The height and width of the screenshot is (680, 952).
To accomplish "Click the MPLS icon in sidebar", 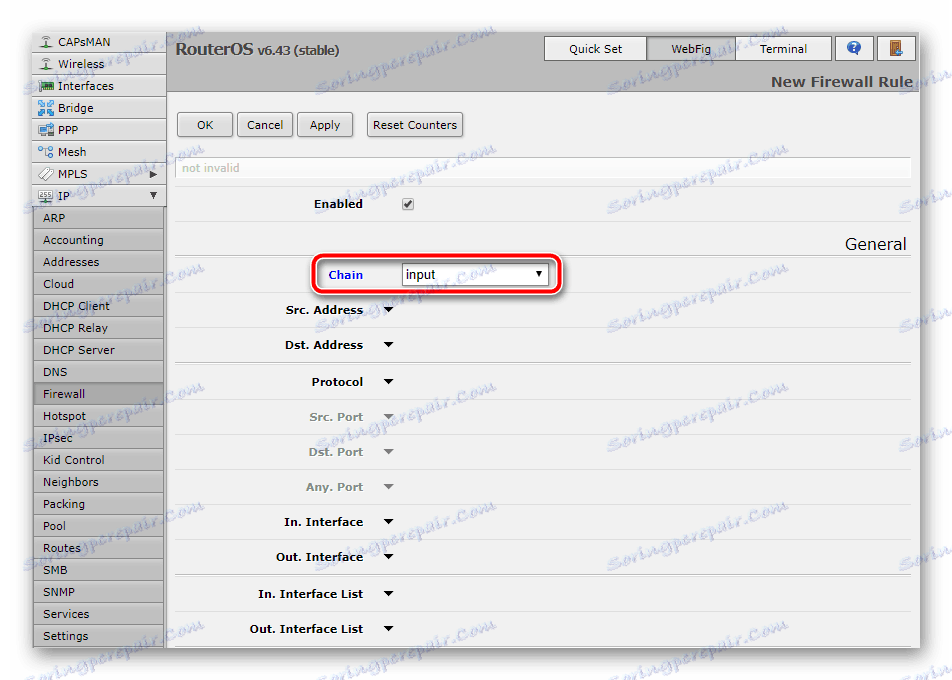I will pyautogui.click(x=46, y=174).
